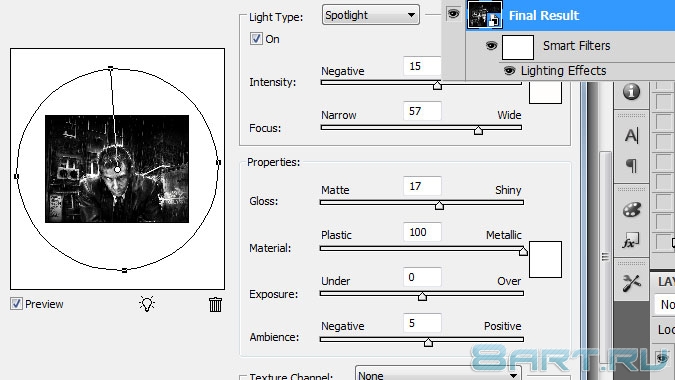Open the Info panel icon
Image resolution: width=675 pixels, height=380 pixels.
tap(631, 92)
